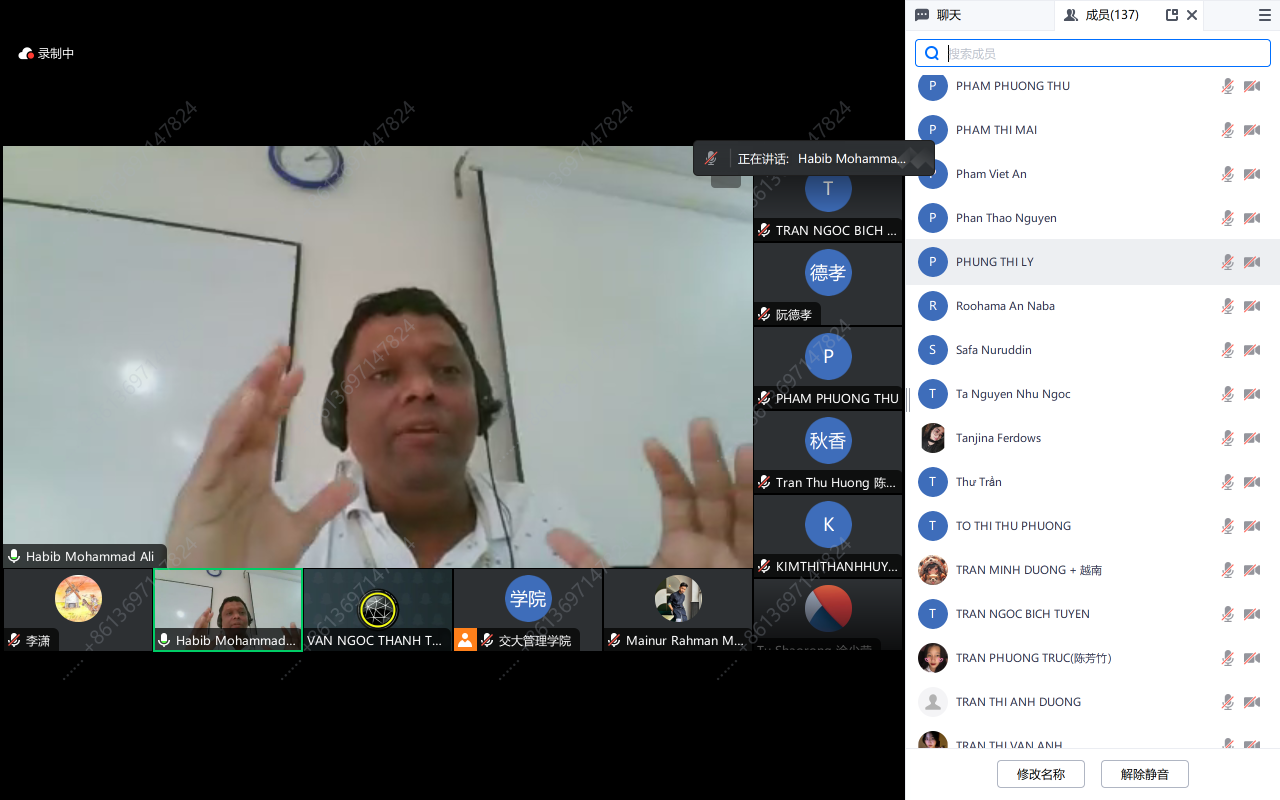Screen dimensions: 1280x800
Task: Select the 李潇 video thumbnail
Action: coord(78,609)
